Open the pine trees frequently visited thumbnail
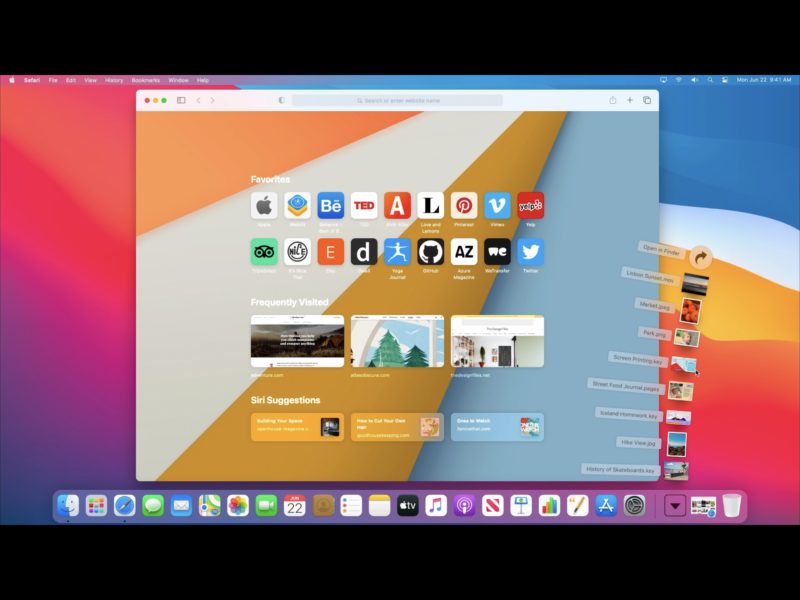This screenshot has height=600, width=800. pos(397,341)
